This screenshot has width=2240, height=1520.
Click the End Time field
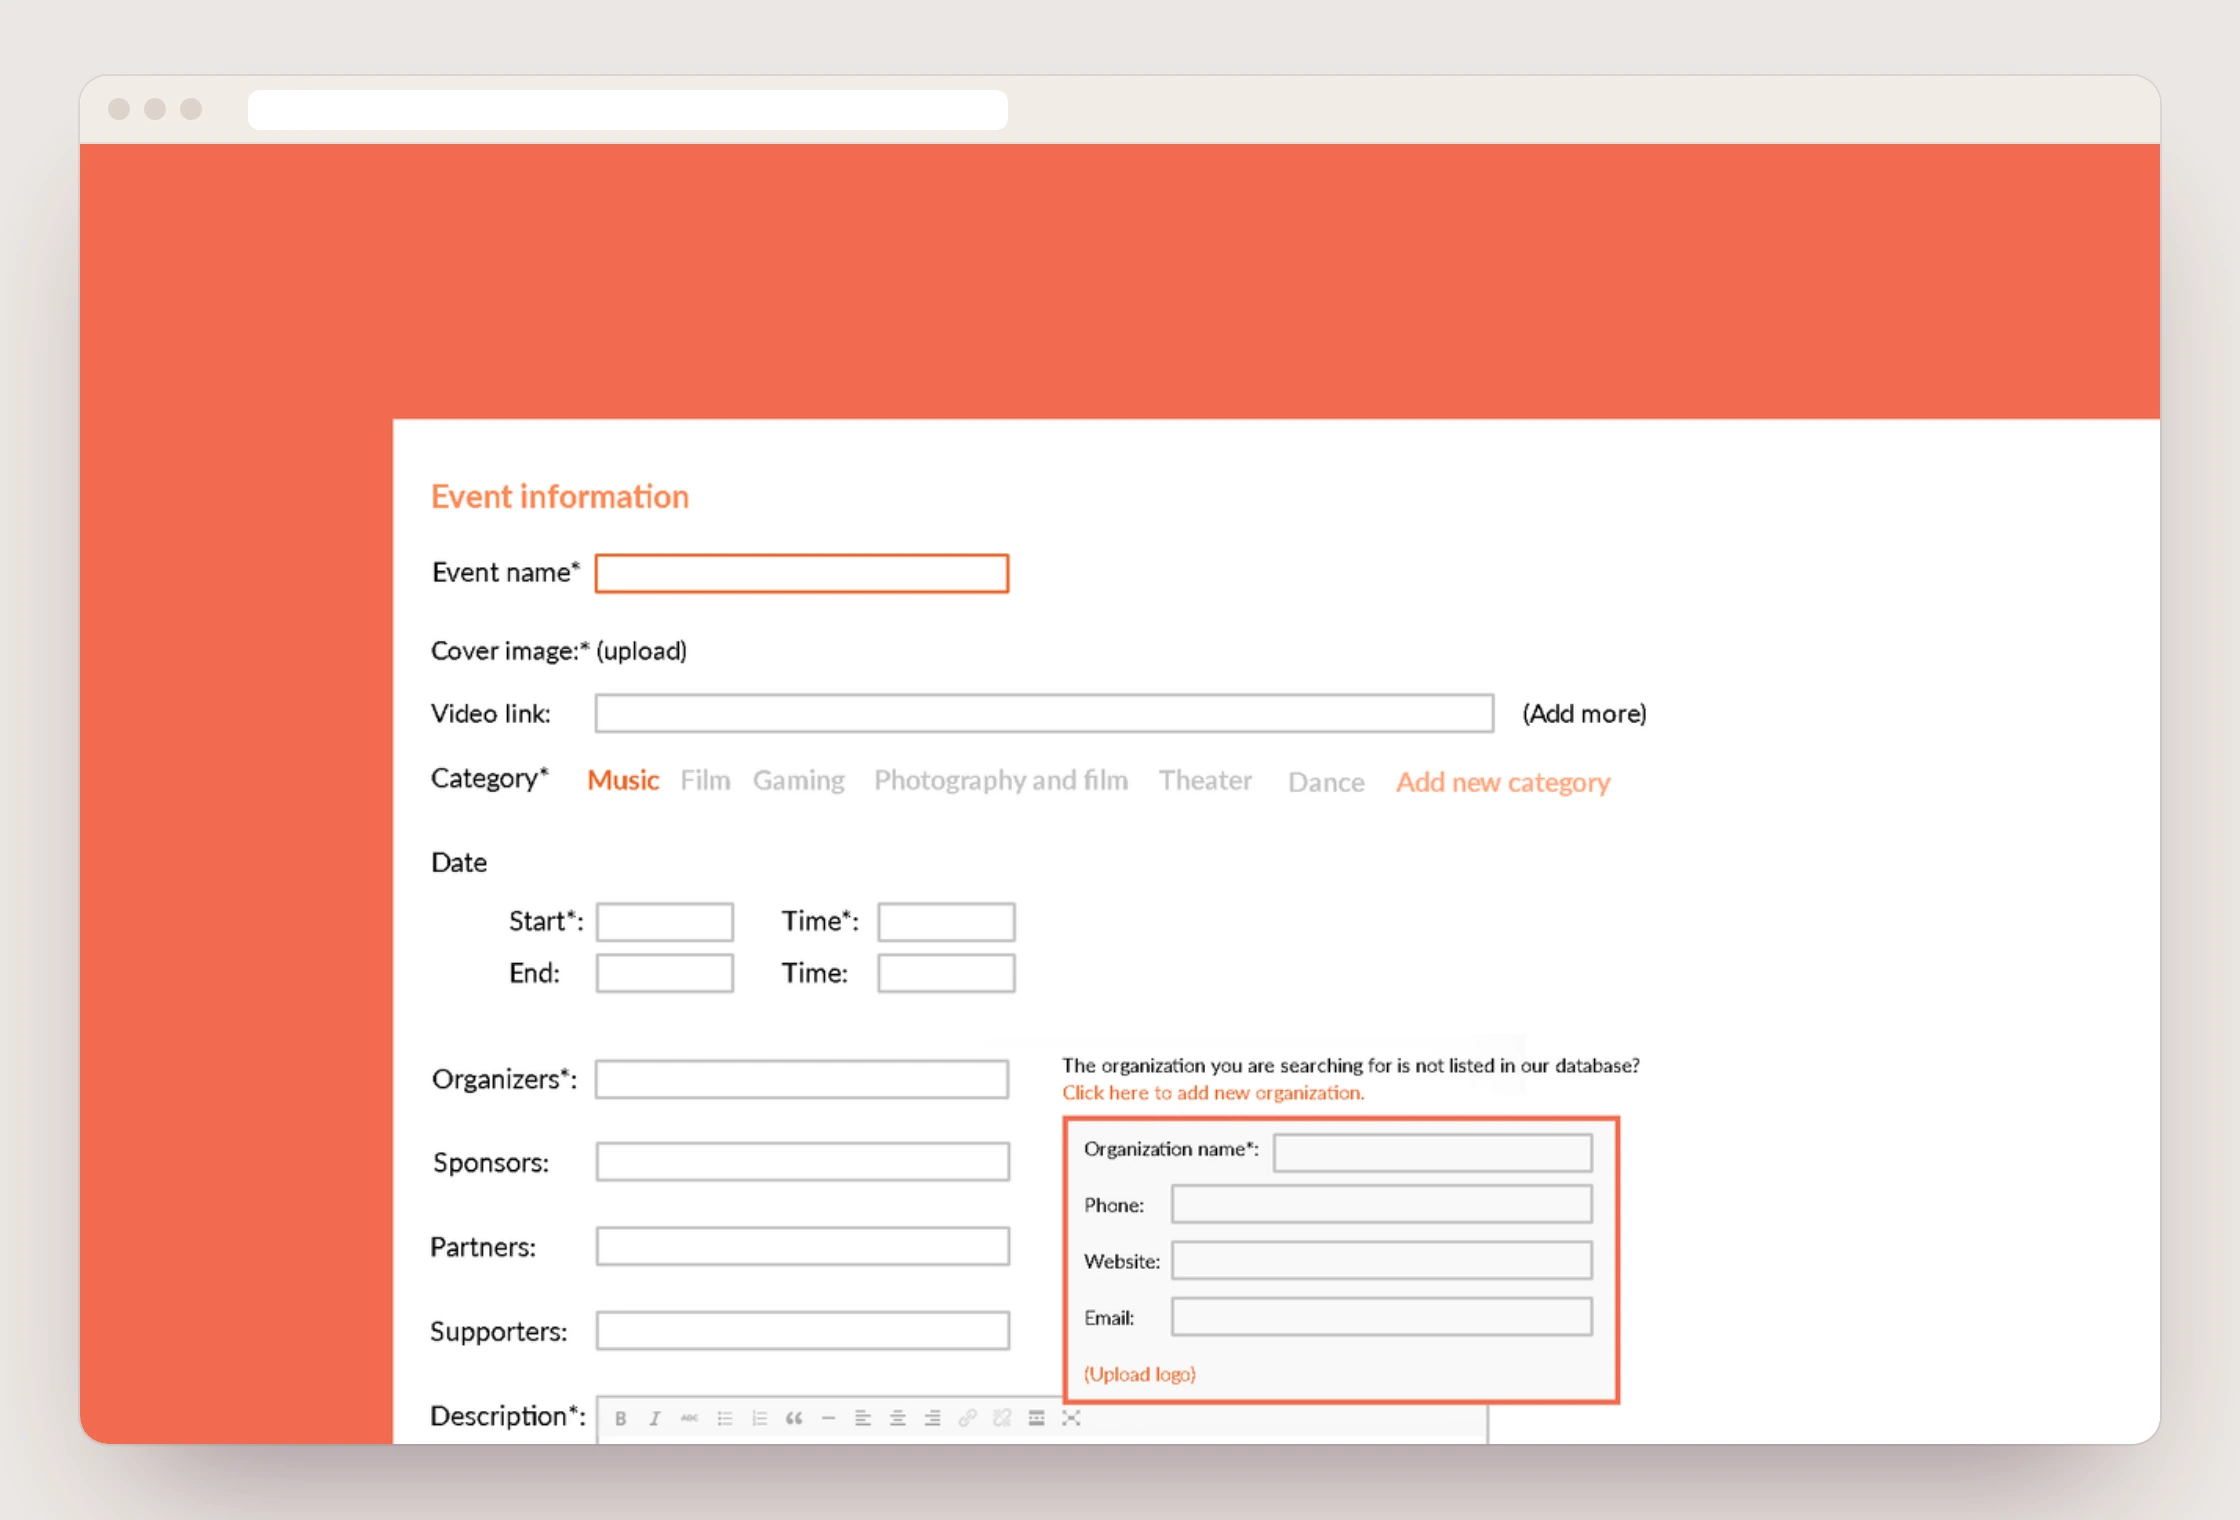click(x=947, y=973)
